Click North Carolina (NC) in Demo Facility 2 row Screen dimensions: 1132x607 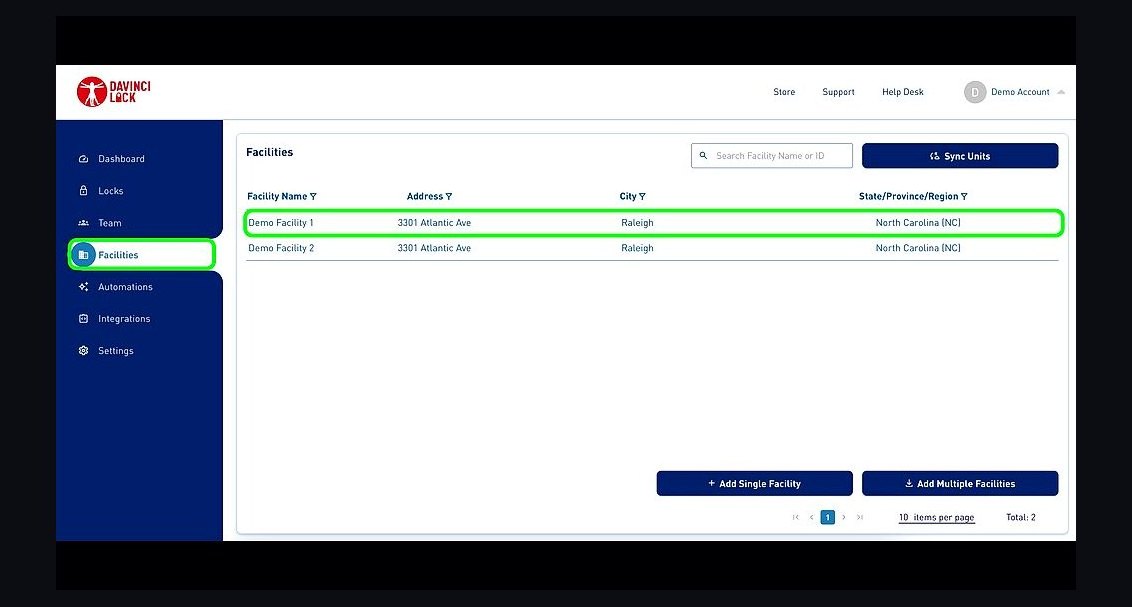point(918,248)
